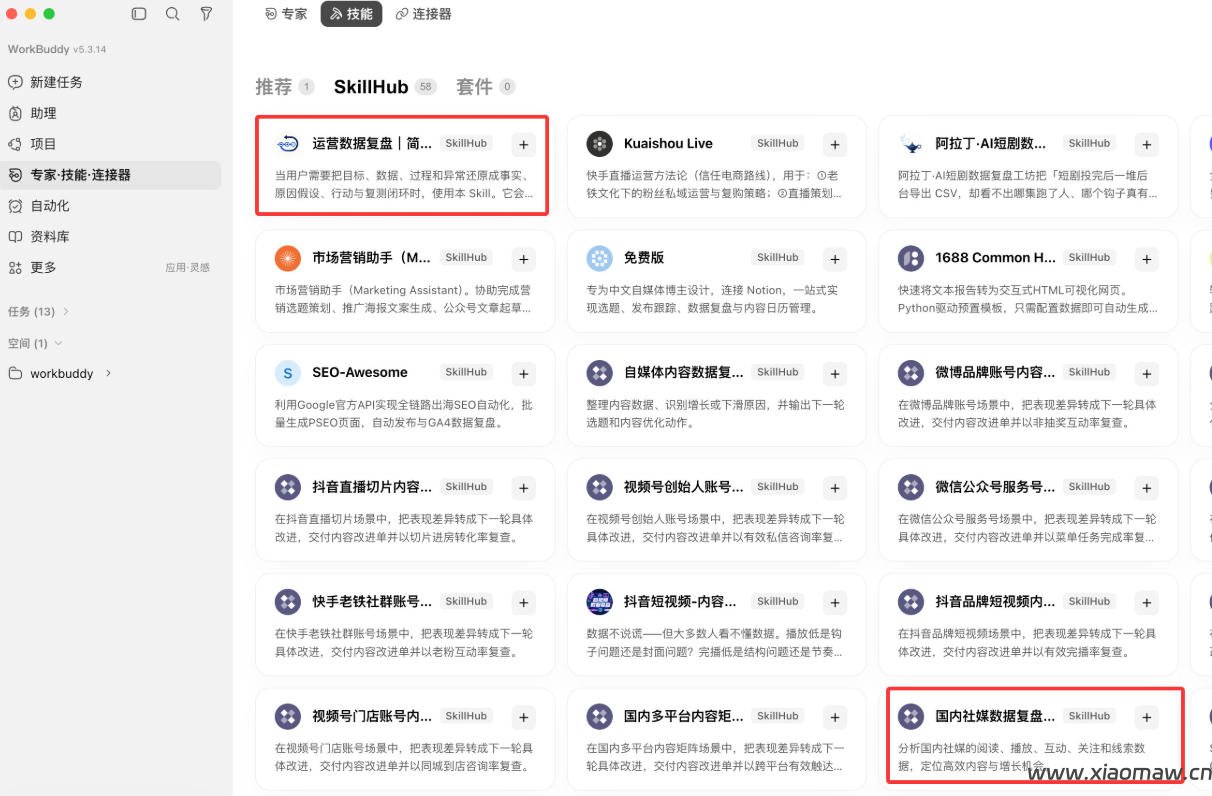
Task: Click SkillHub tag on Kuaishou Live
Action: 777,143
